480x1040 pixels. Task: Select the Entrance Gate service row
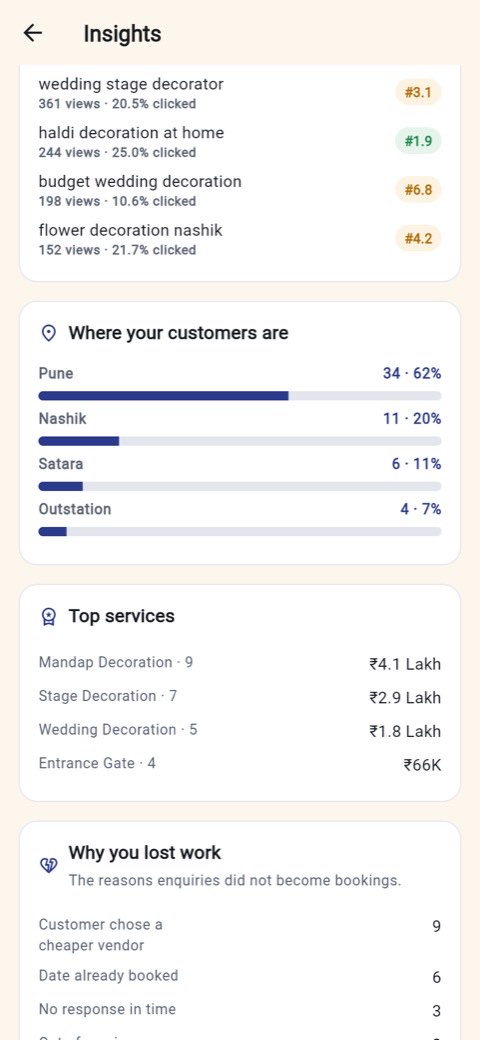click(240, 764)
